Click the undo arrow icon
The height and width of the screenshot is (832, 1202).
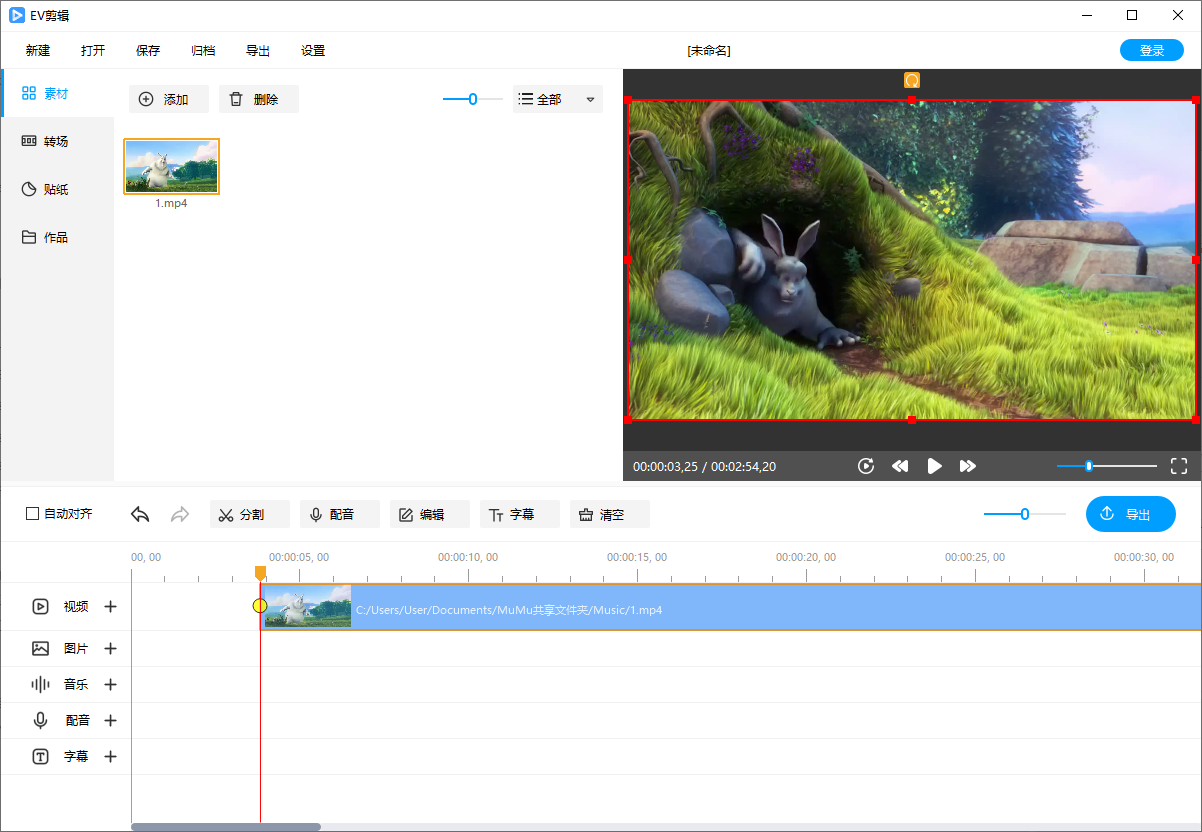tap(140, 514)
